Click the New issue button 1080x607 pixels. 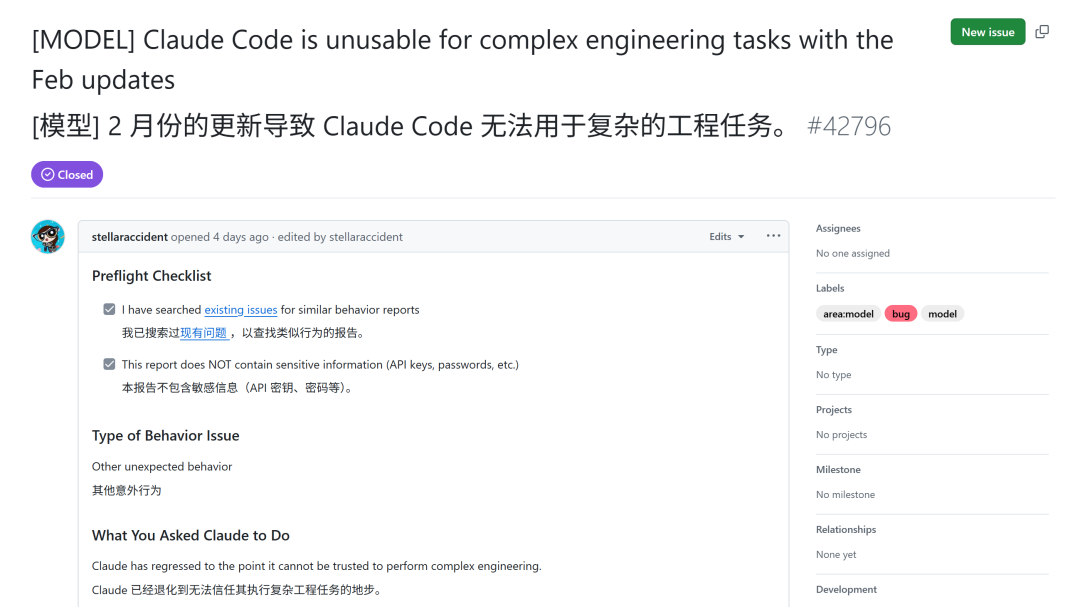(987, 32)
